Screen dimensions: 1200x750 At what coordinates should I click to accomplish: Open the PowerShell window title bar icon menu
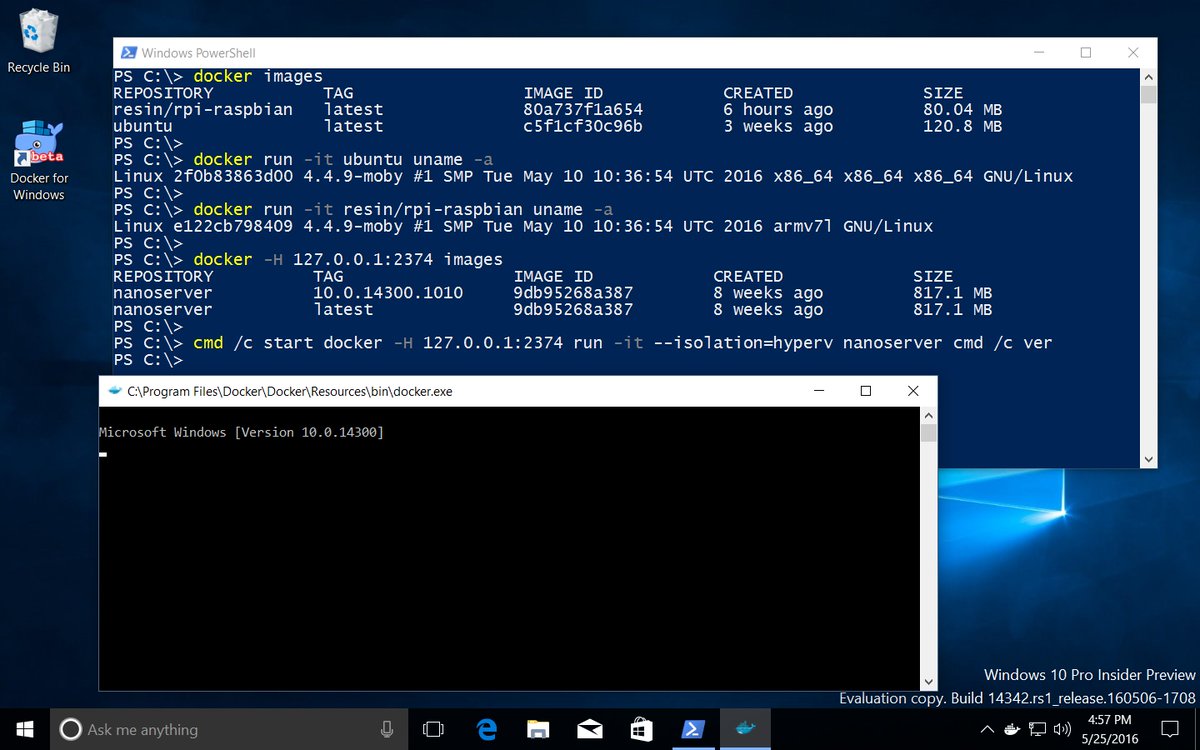coord(128,53)
